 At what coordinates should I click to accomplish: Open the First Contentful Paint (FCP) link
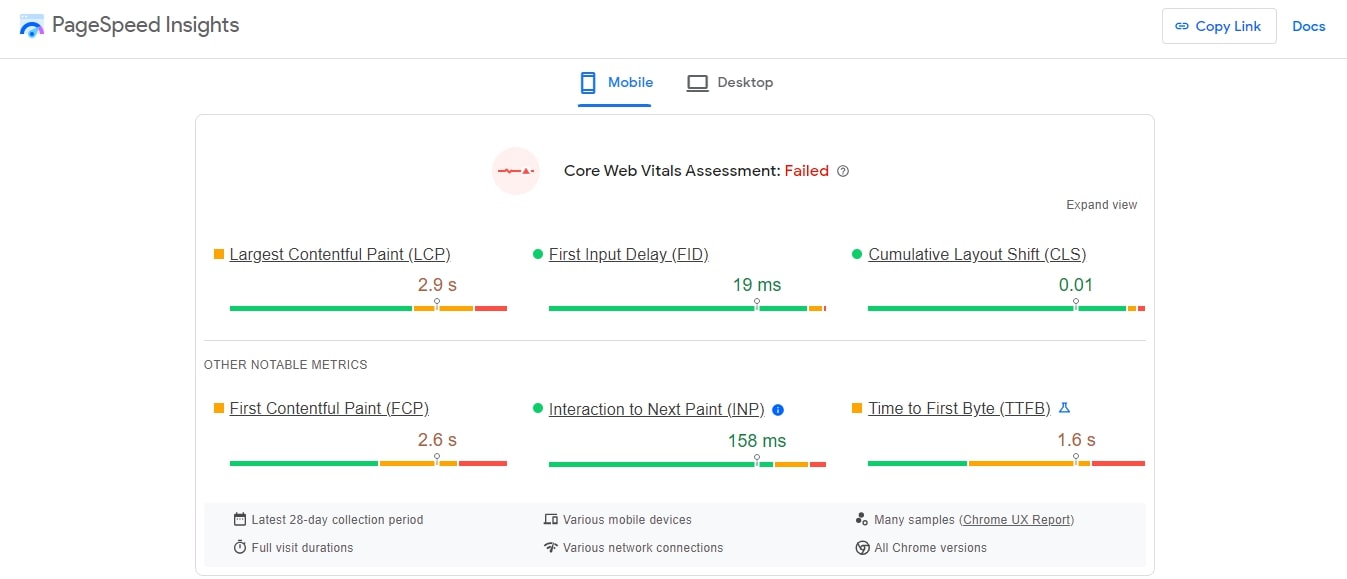click(x=329, y=408)
